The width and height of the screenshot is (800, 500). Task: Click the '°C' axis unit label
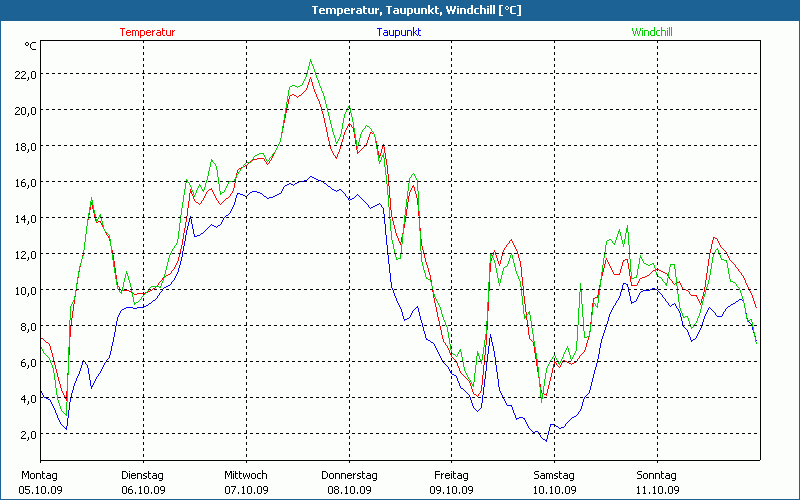(30, 46)
